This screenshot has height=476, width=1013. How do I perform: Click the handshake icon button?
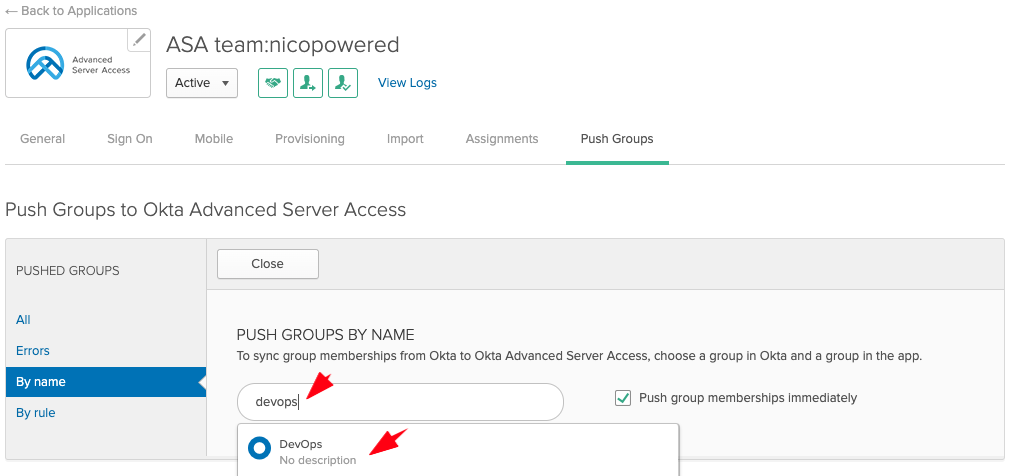tap(273, 83)
